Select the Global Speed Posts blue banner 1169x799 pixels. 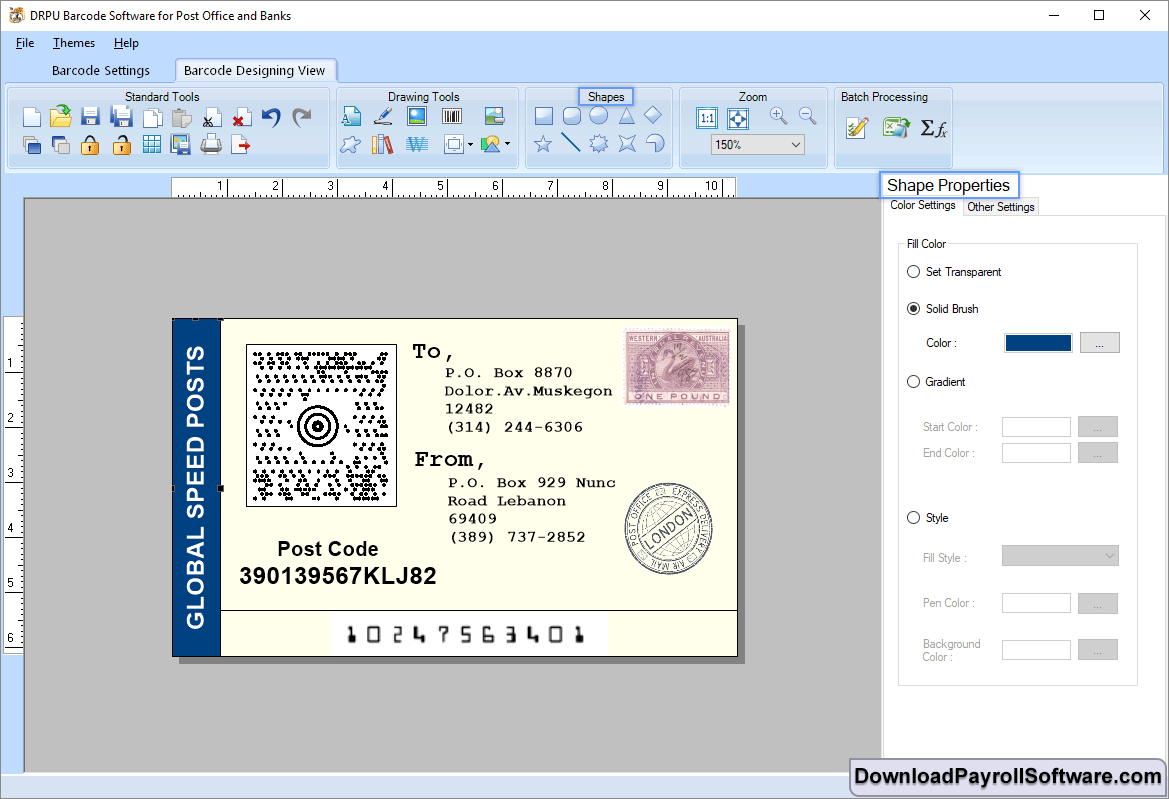[x=196, y=487]
